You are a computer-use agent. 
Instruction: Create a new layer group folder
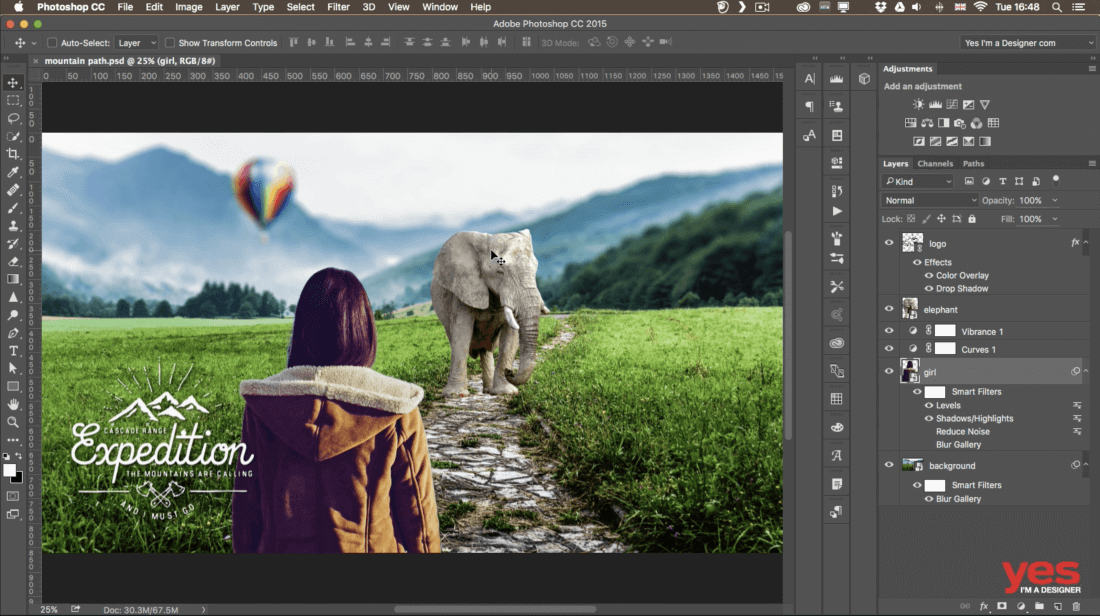(x=1039, y=606)
